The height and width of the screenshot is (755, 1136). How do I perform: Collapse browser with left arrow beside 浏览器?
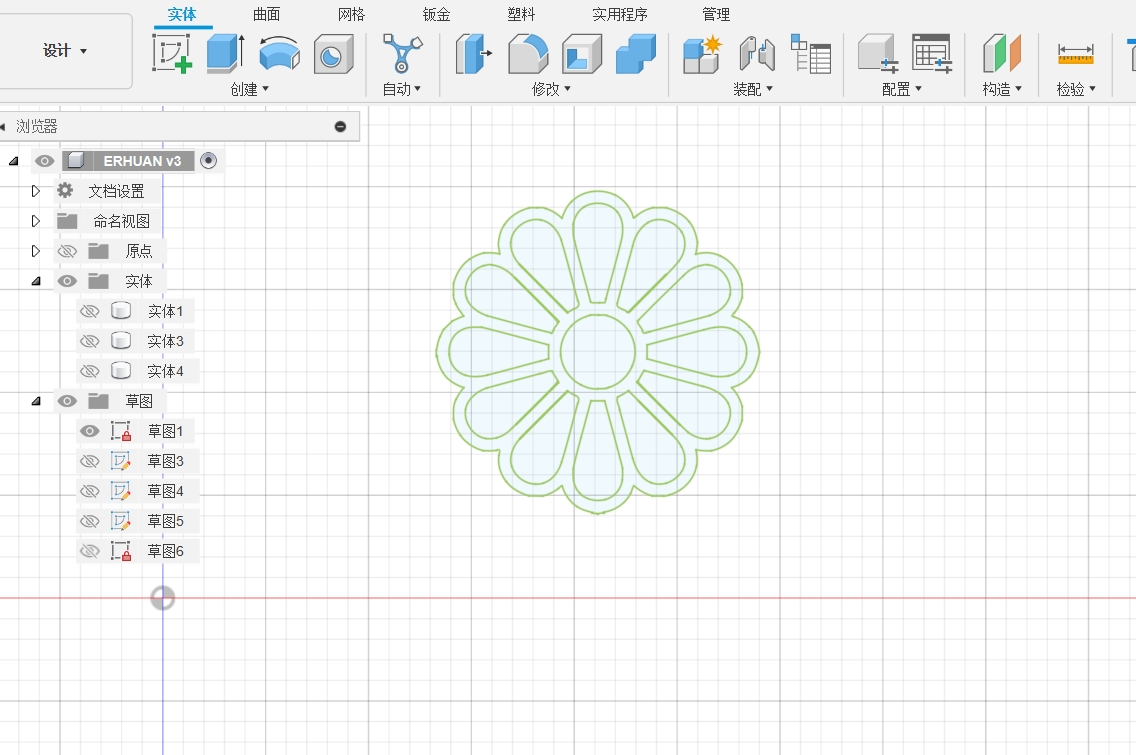coord(3,127)
